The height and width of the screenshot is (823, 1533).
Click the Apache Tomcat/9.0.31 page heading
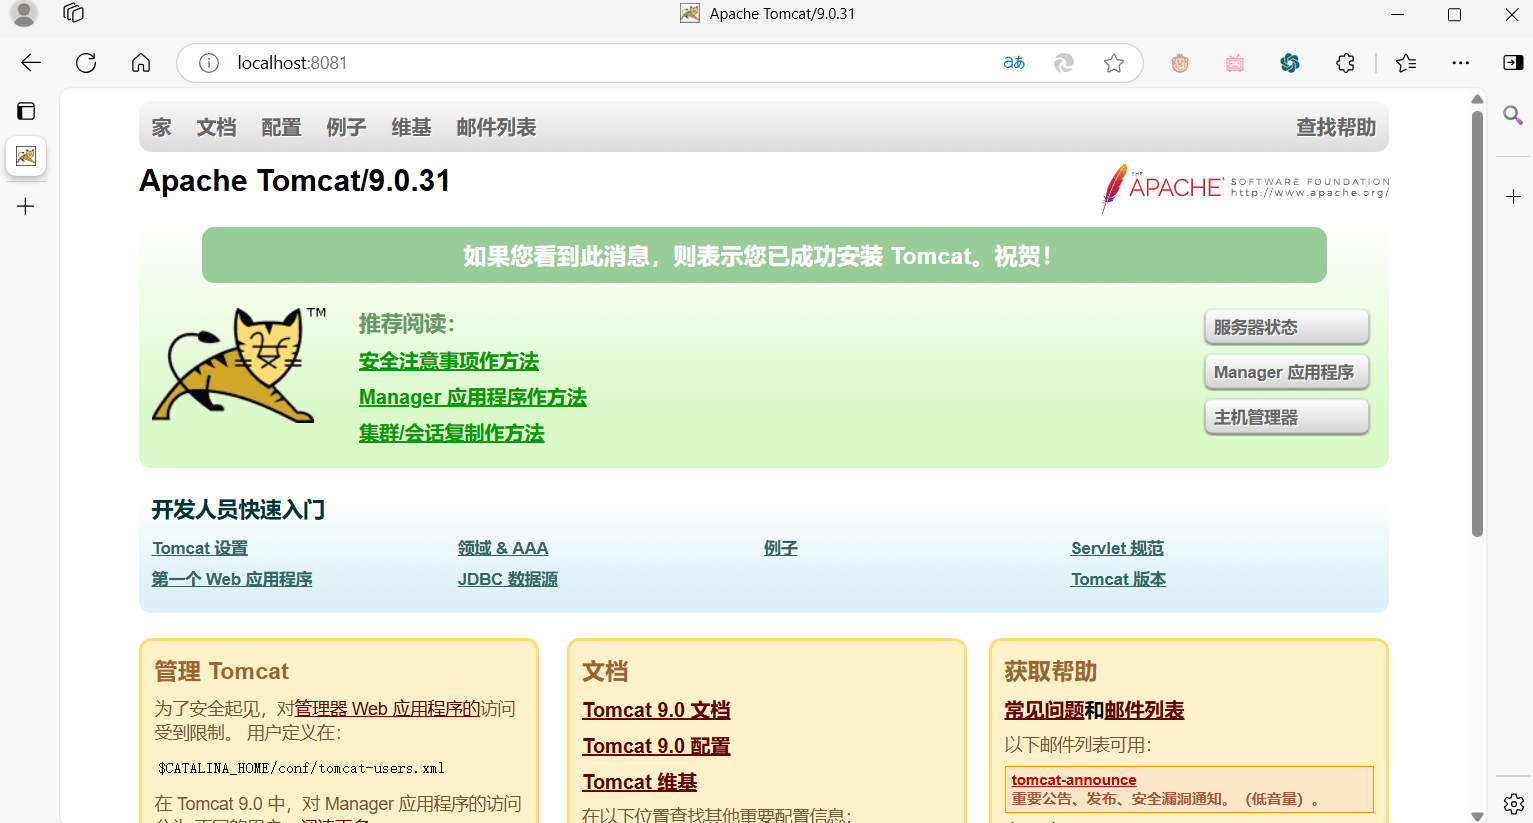pos(294,181)
